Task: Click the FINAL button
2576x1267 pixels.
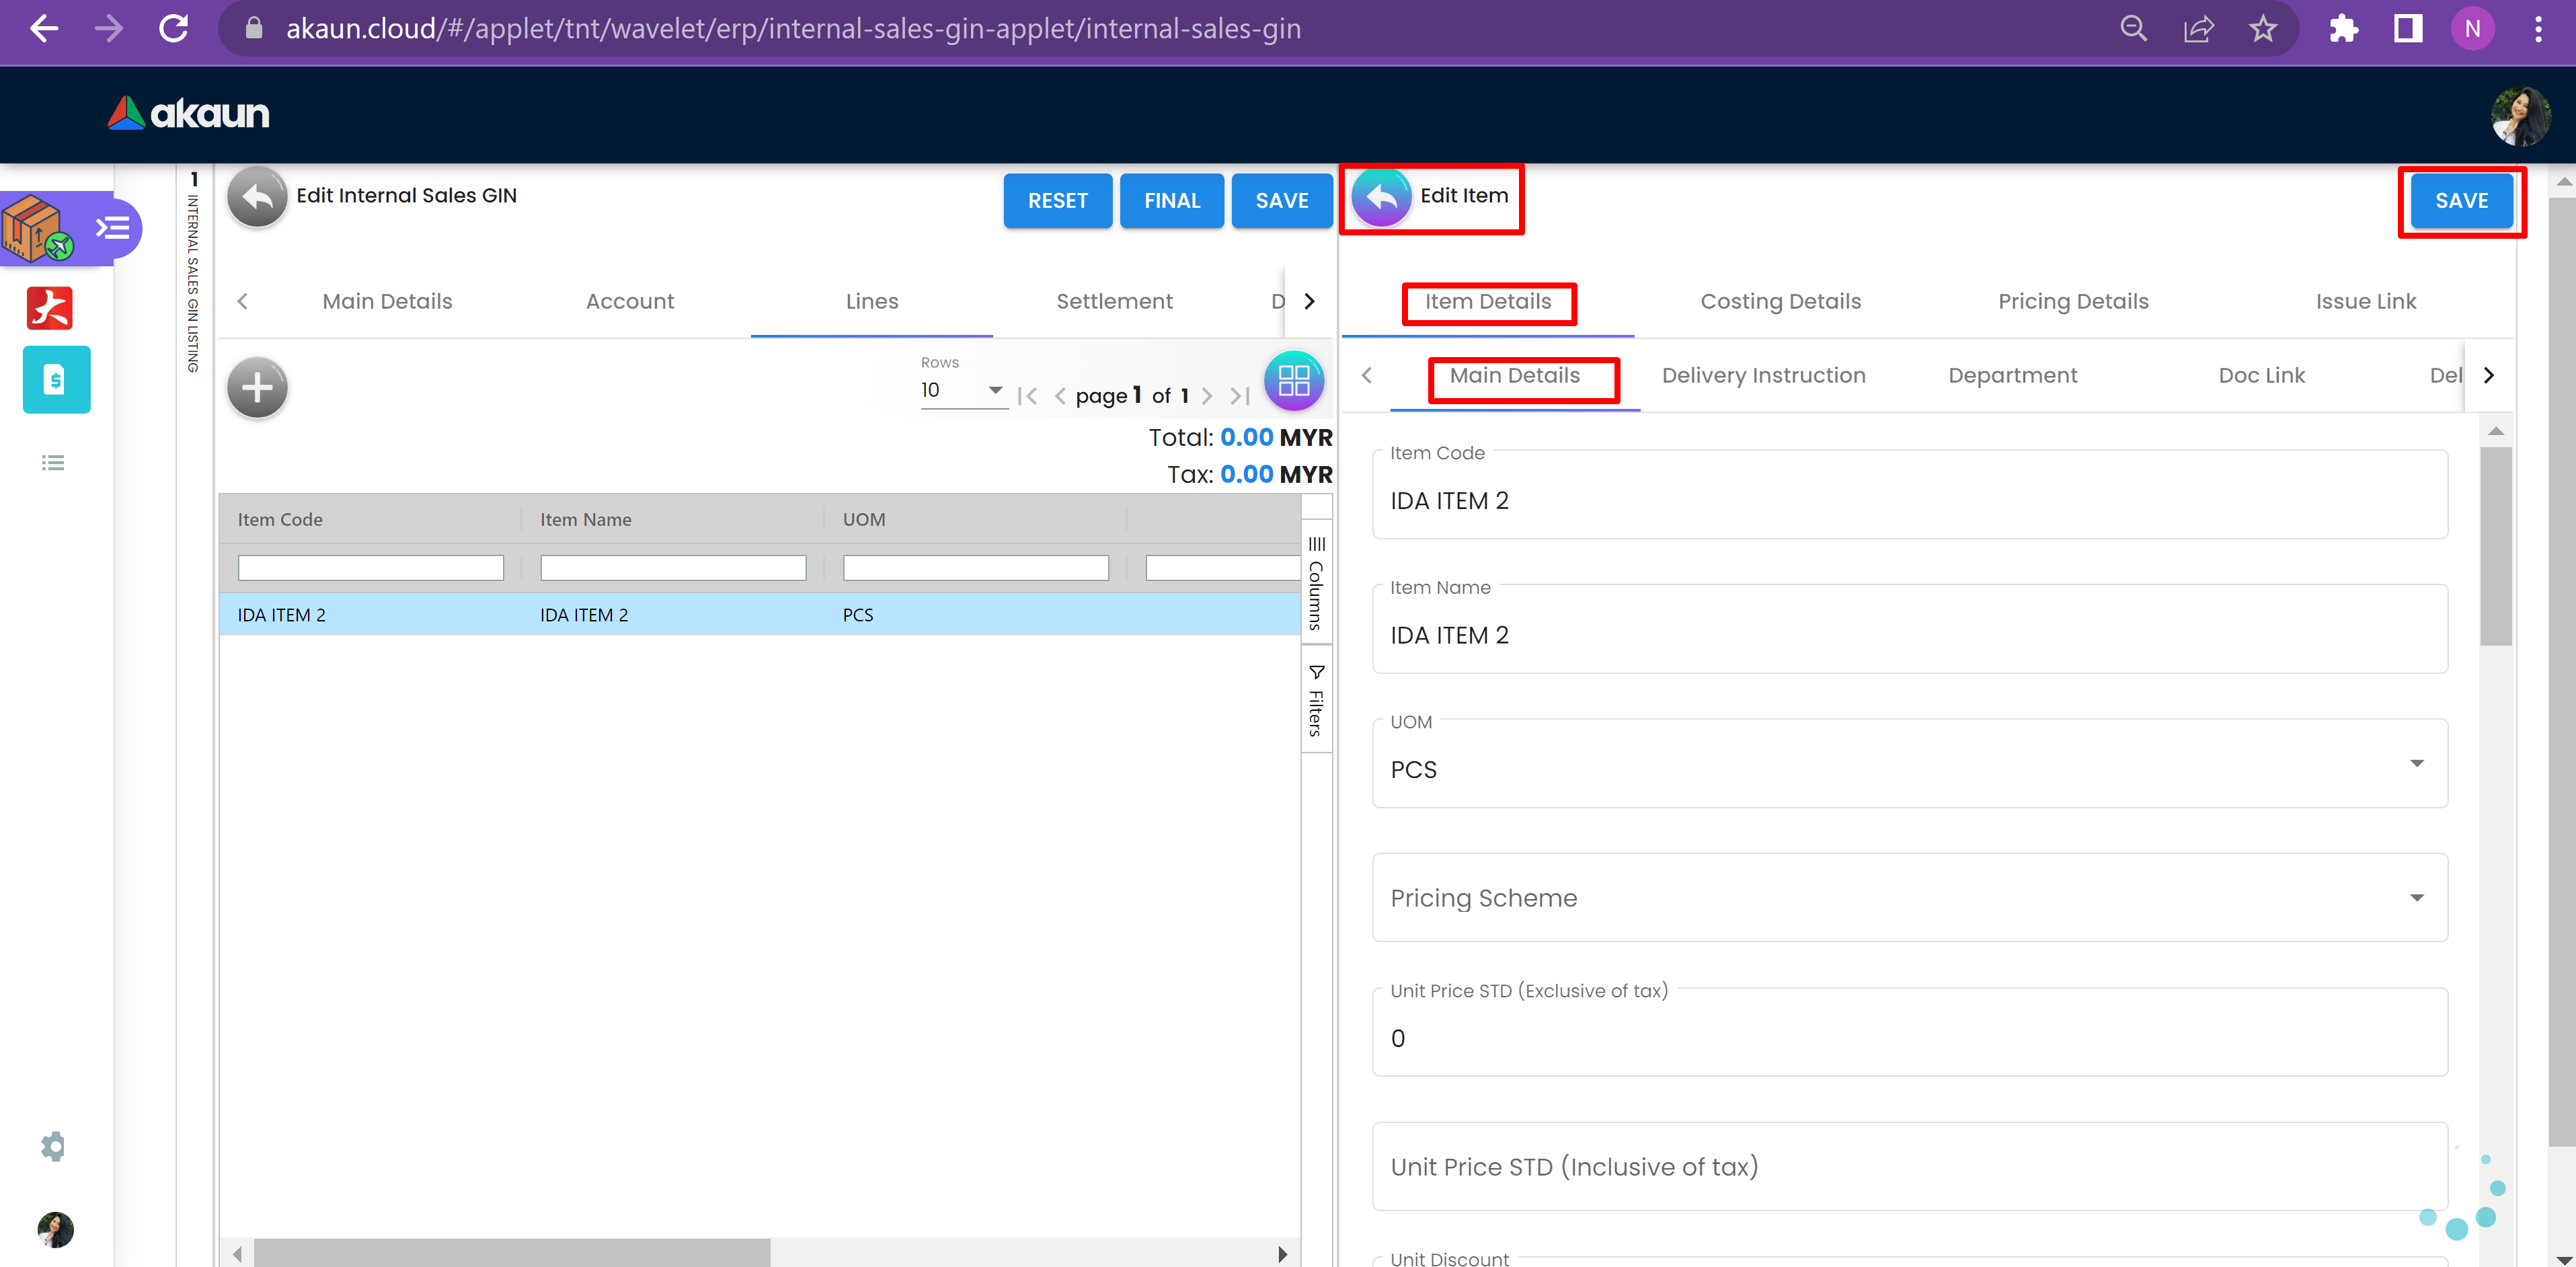Action: (x=1171, y=201)
